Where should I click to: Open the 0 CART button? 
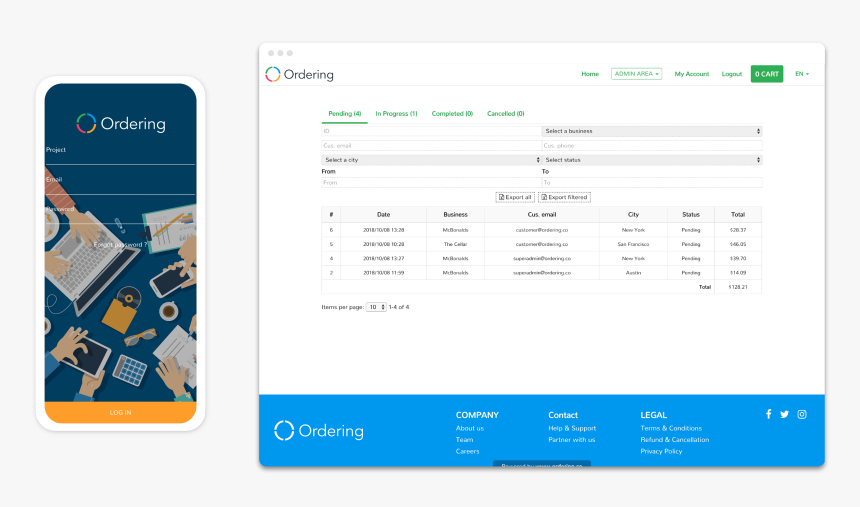767,74
